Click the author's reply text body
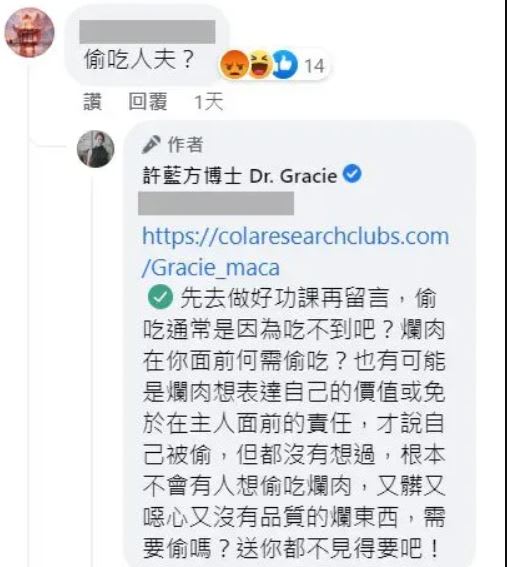 pos(294,422)
